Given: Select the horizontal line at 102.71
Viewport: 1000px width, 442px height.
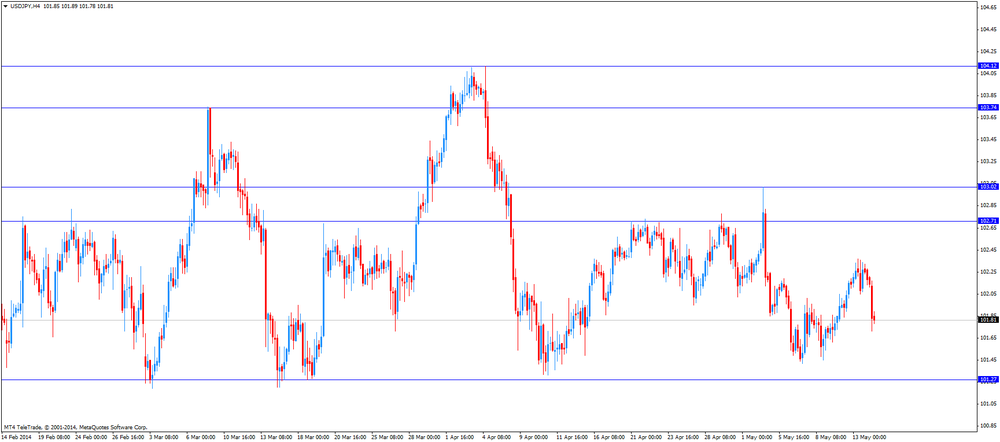Looking at the screenshot, I should click(x=488, y=221).
